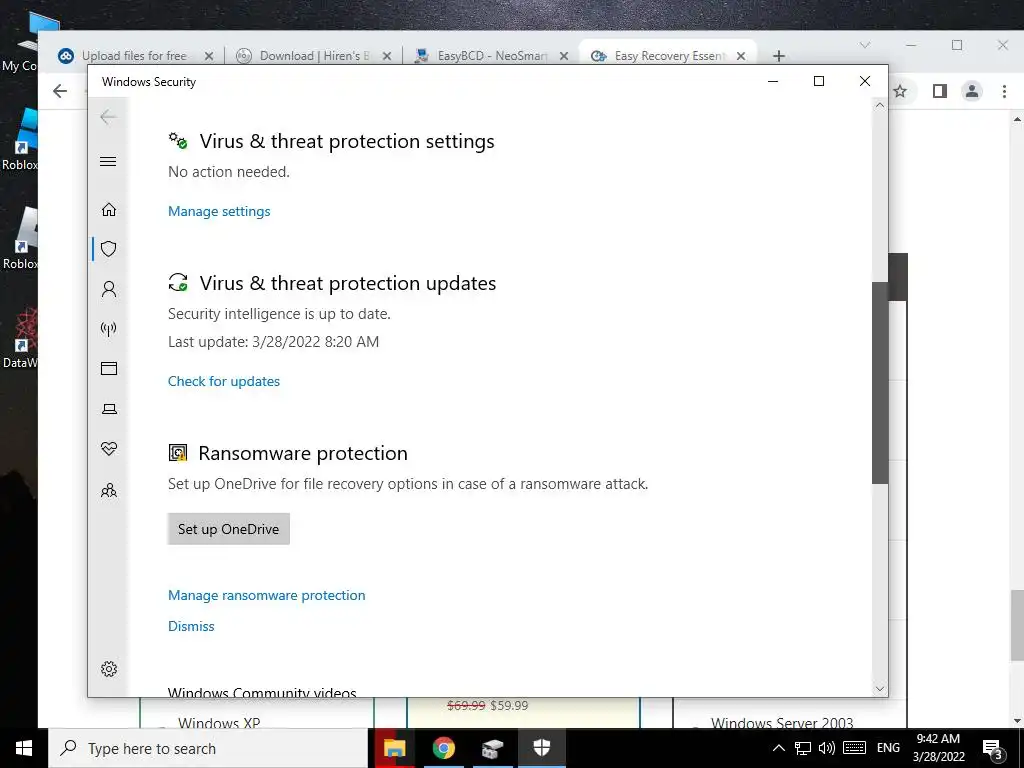The height and width of the screenshot is (768, 1024).
Task: Open Home in Windows Security sidebar
Action: (109, 209)
